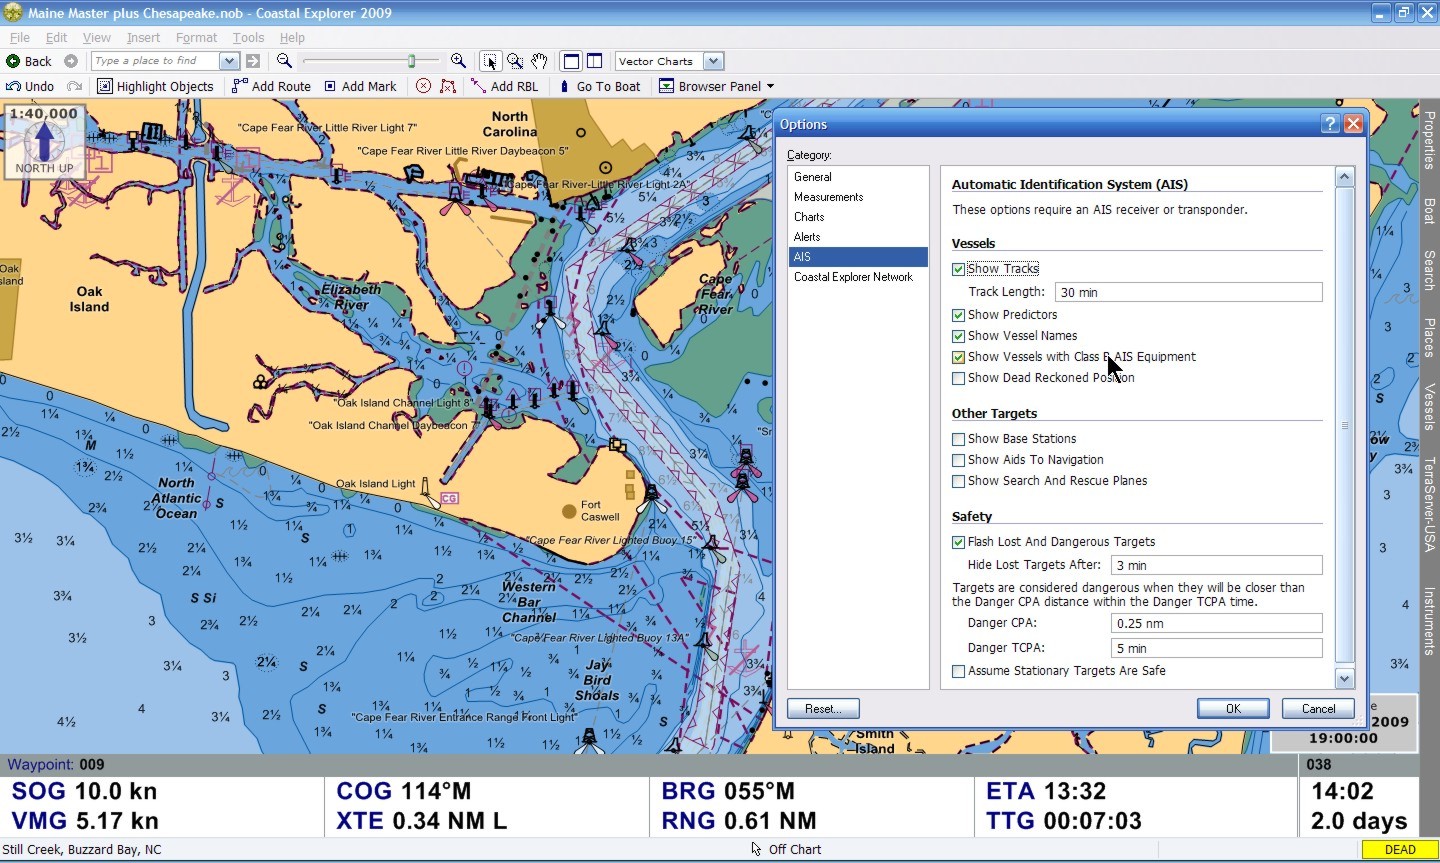Select Charts category
Image resolution: width=1440 pixels, height=863 pixels.
[858, 217]
